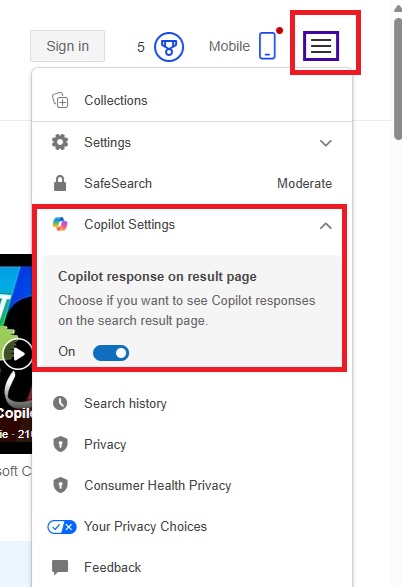Image resolution: width=402 pixels, height=587 pixels.
Task: Click the Sign in button
Action: (67, 46)
